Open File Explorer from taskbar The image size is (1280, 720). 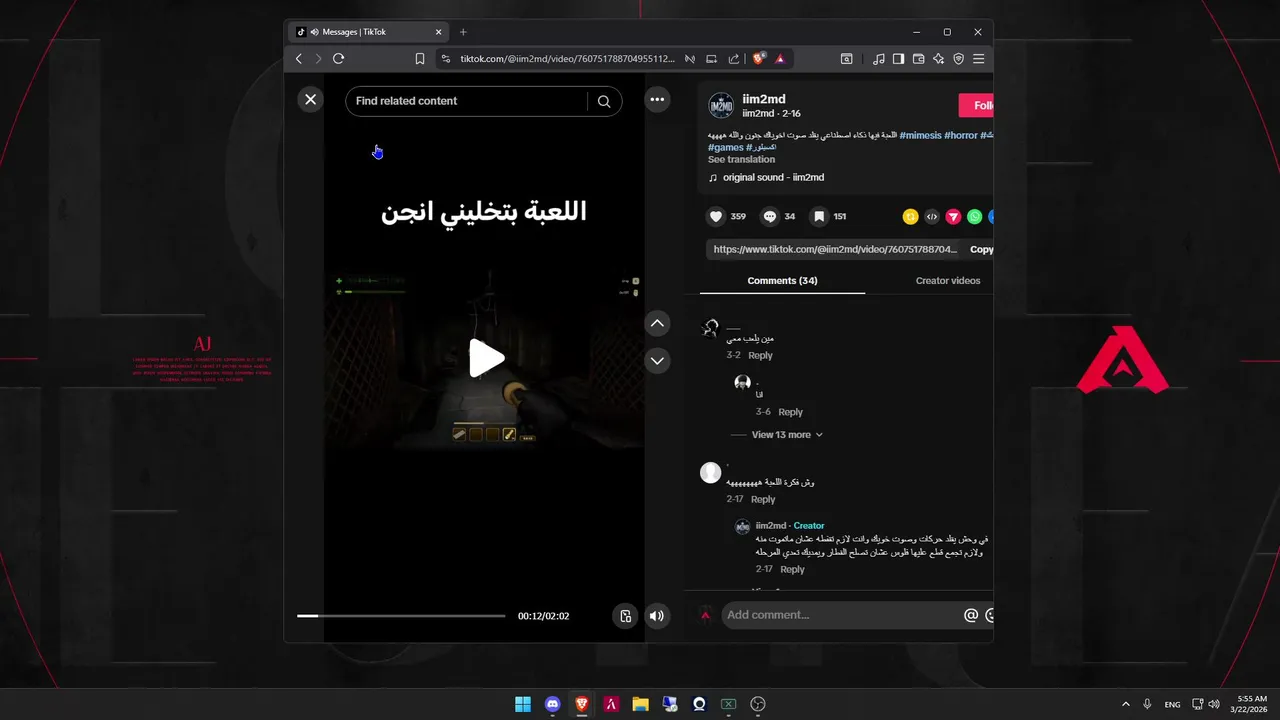[x=640, y=704]
